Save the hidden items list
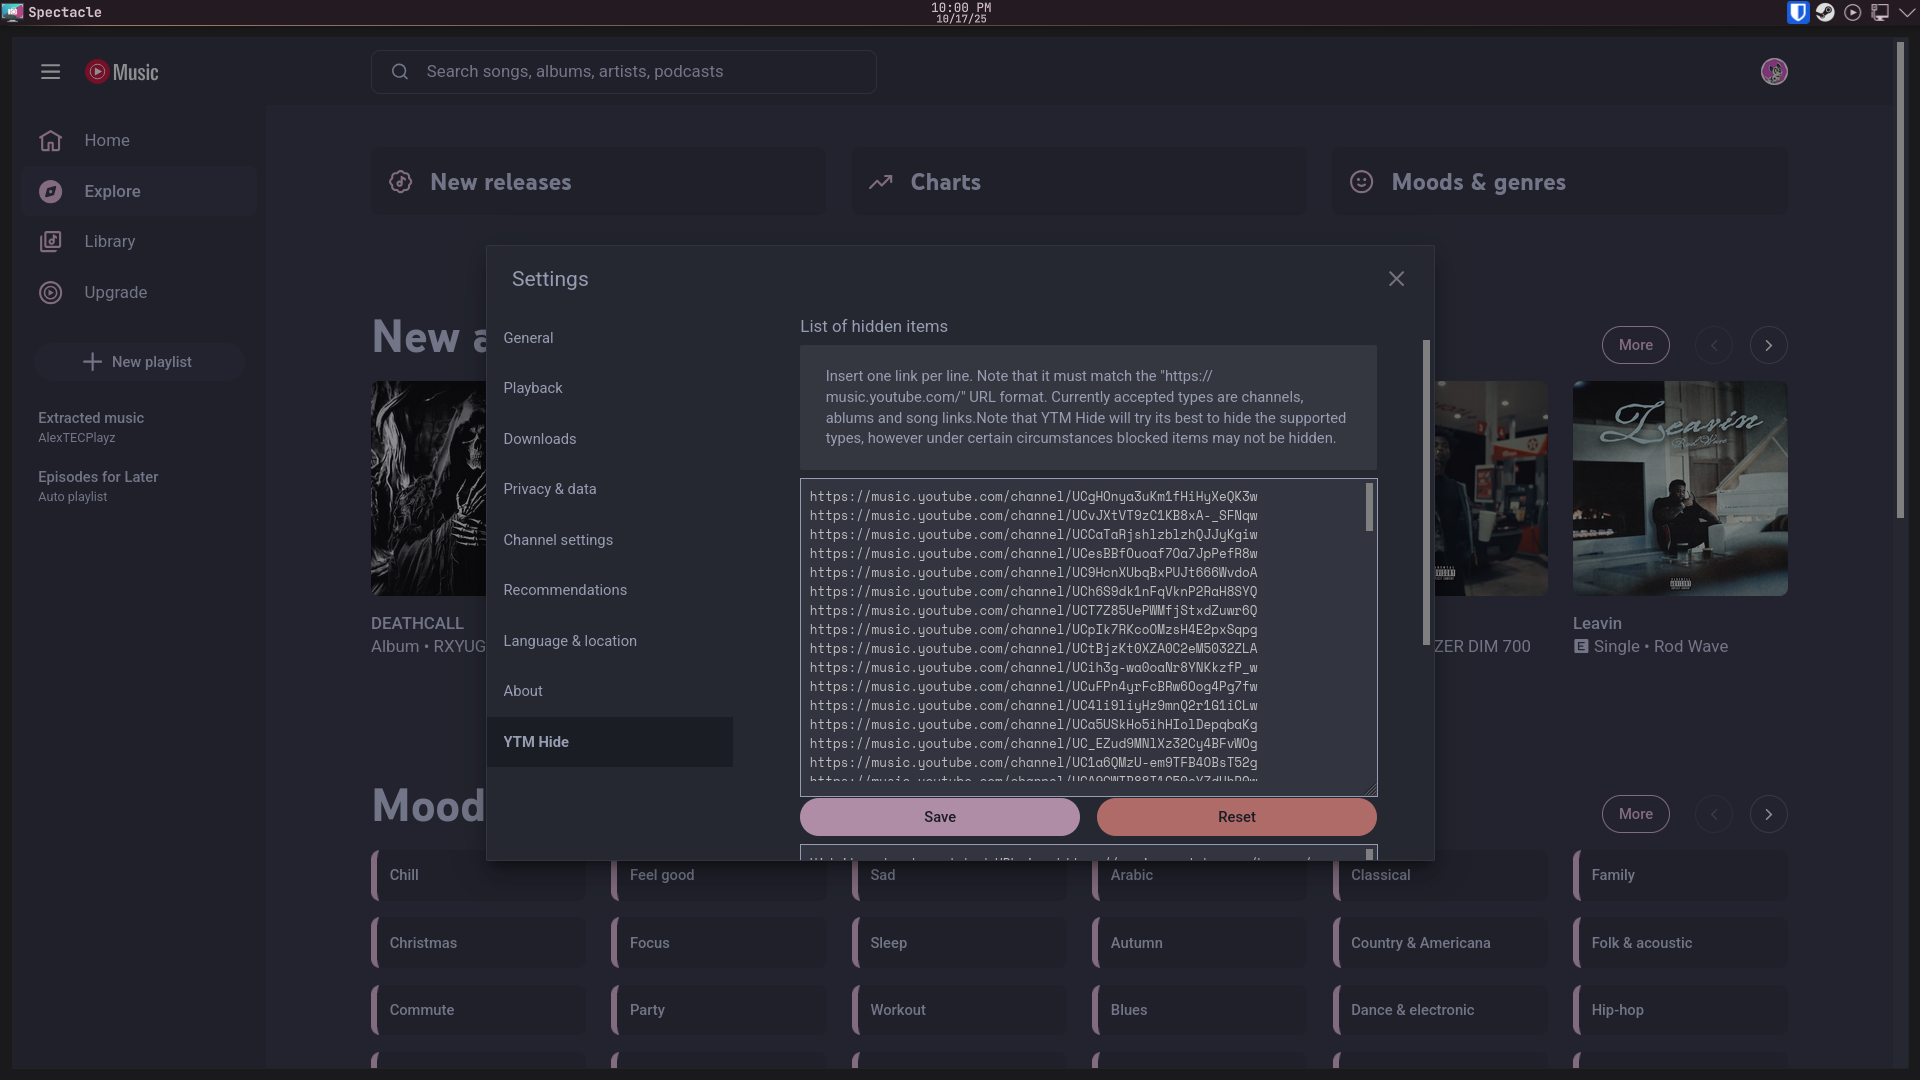 (x=939, y=817)
